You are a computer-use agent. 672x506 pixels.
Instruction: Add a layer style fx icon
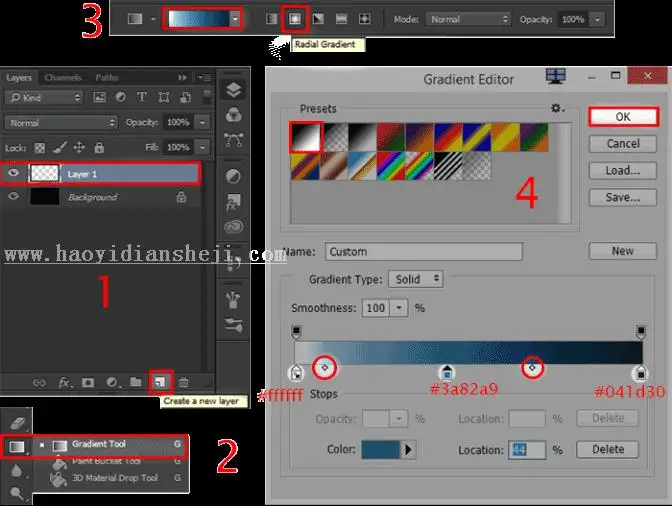coord(64,383)
